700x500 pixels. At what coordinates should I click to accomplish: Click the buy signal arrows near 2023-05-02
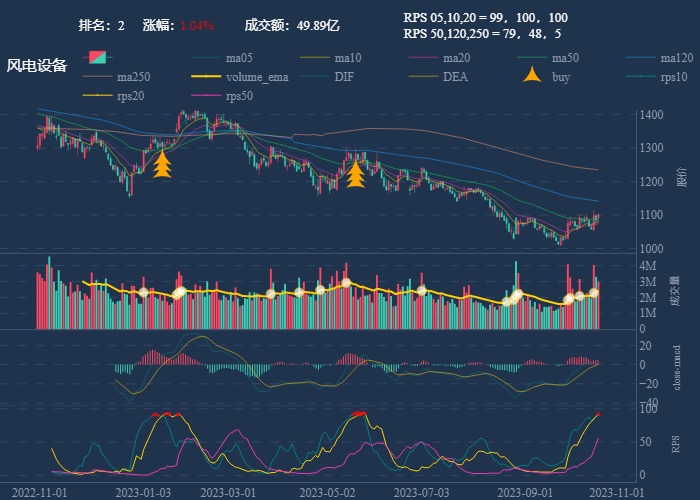point(355,174)
